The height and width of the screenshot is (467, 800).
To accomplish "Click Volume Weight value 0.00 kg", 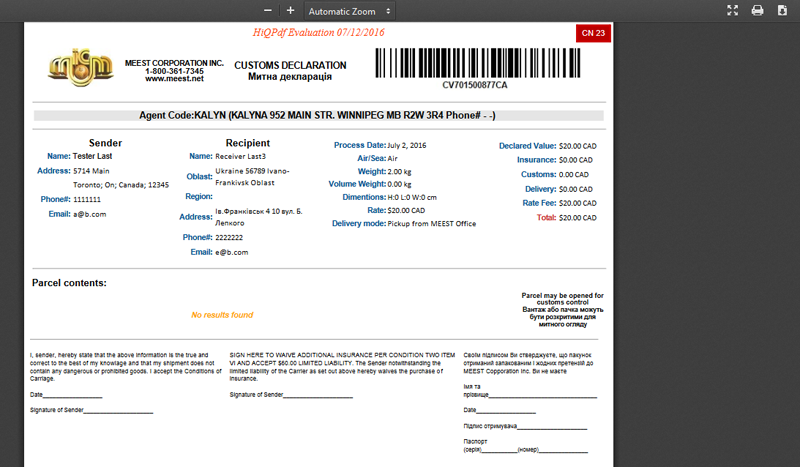I will (399, 184).
